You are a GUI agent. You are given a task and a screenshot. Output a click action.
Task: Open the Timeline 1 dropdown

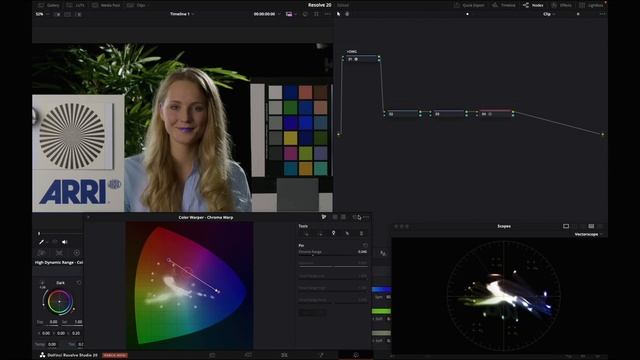click(x=182, y=14)
